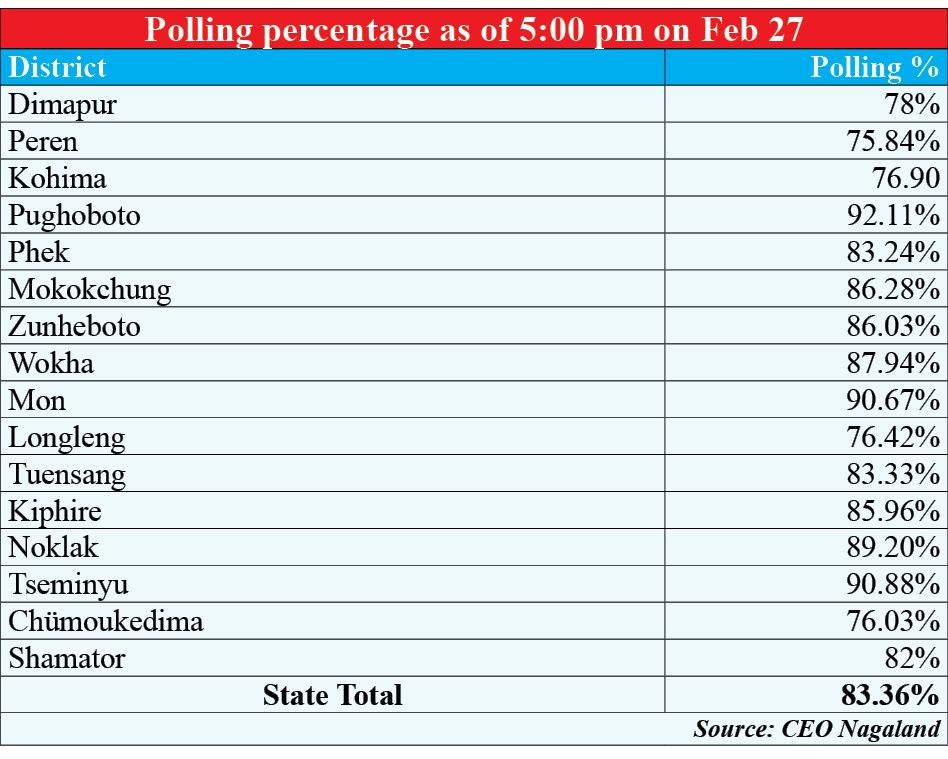Viewport: 948px width, 759px height.
Task: Click the District column header
Action: pos(57,67)
